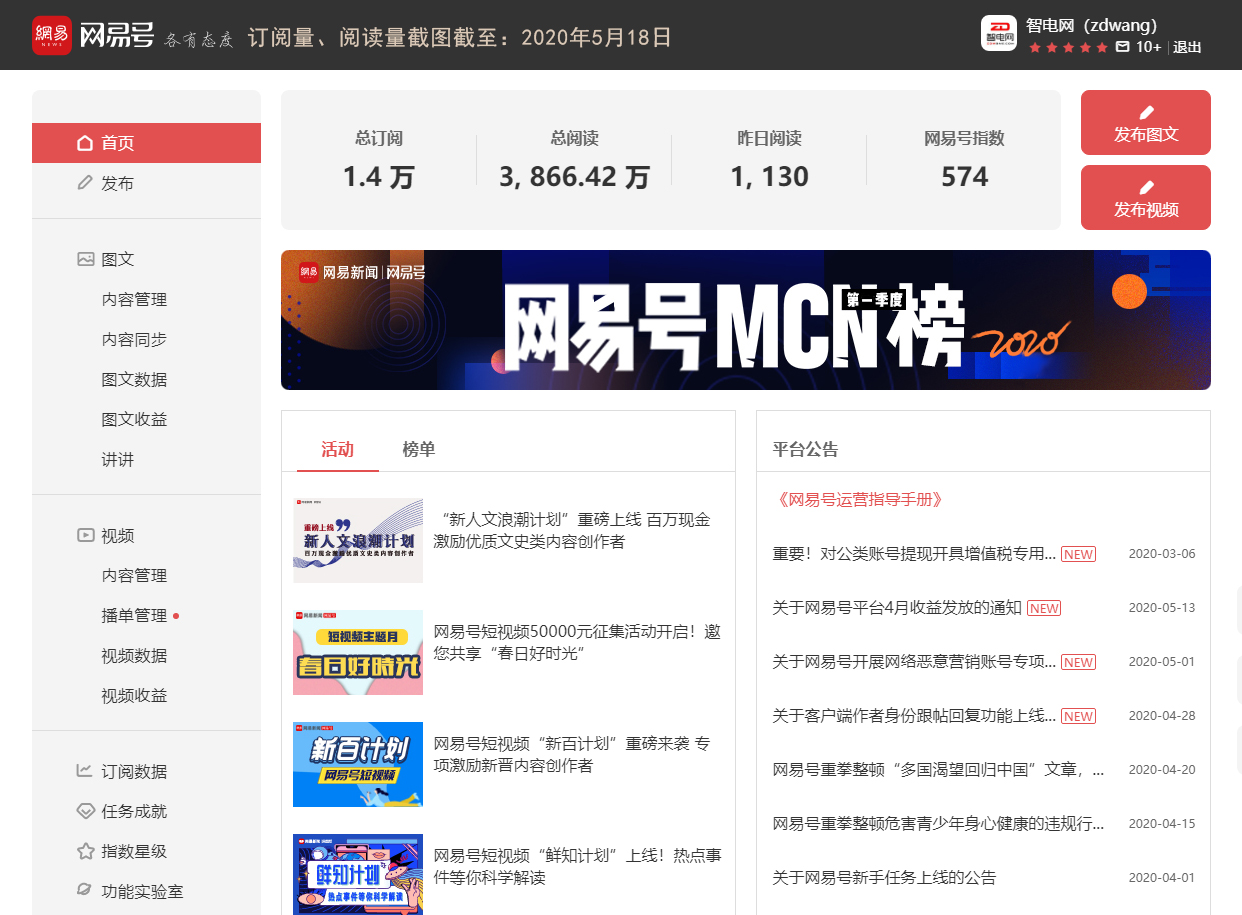Open 内容同步 in the sidebar
1242x915 pixels.
tap(134, 339)
